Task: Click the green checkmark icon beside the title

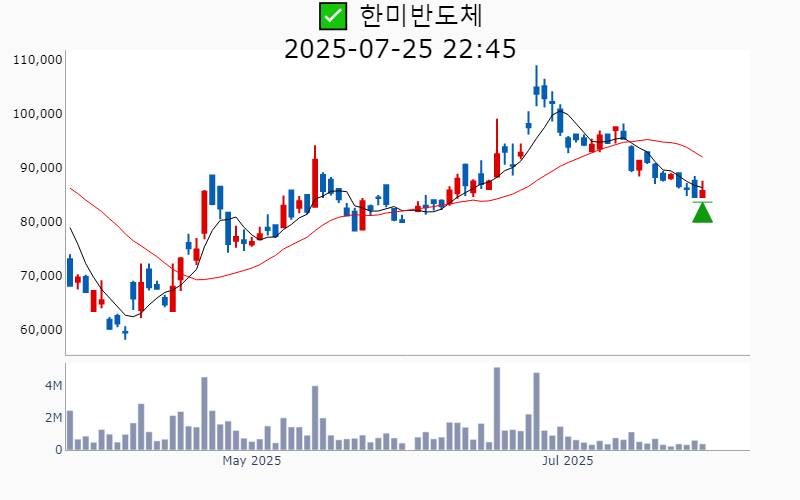Action: 333,16
